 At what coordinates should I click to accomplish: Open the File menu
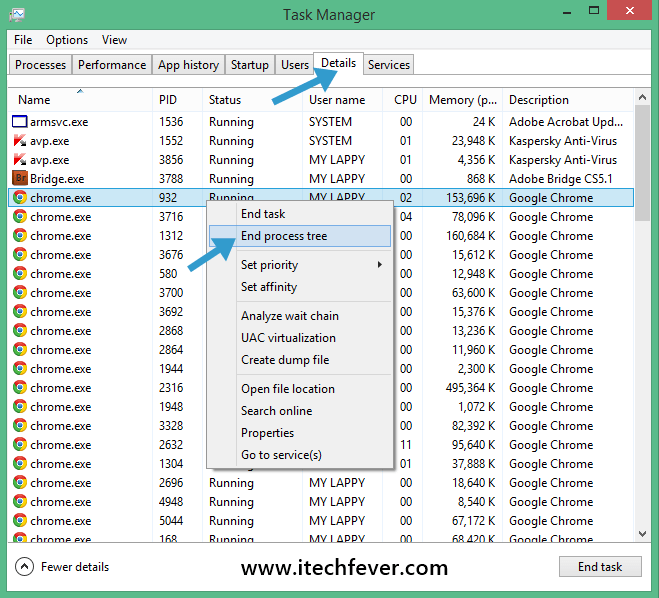(x=23, y=40)
